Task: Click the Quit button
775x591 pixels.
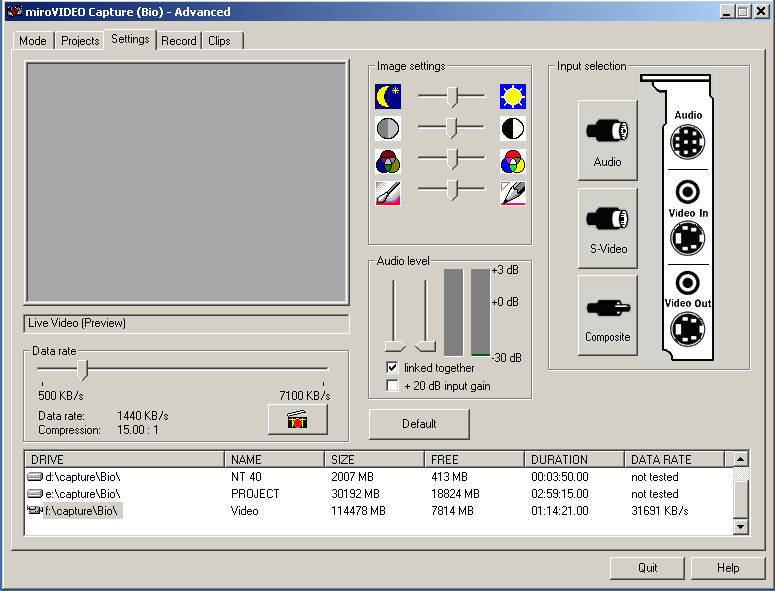Action: [x=647, y=568]
